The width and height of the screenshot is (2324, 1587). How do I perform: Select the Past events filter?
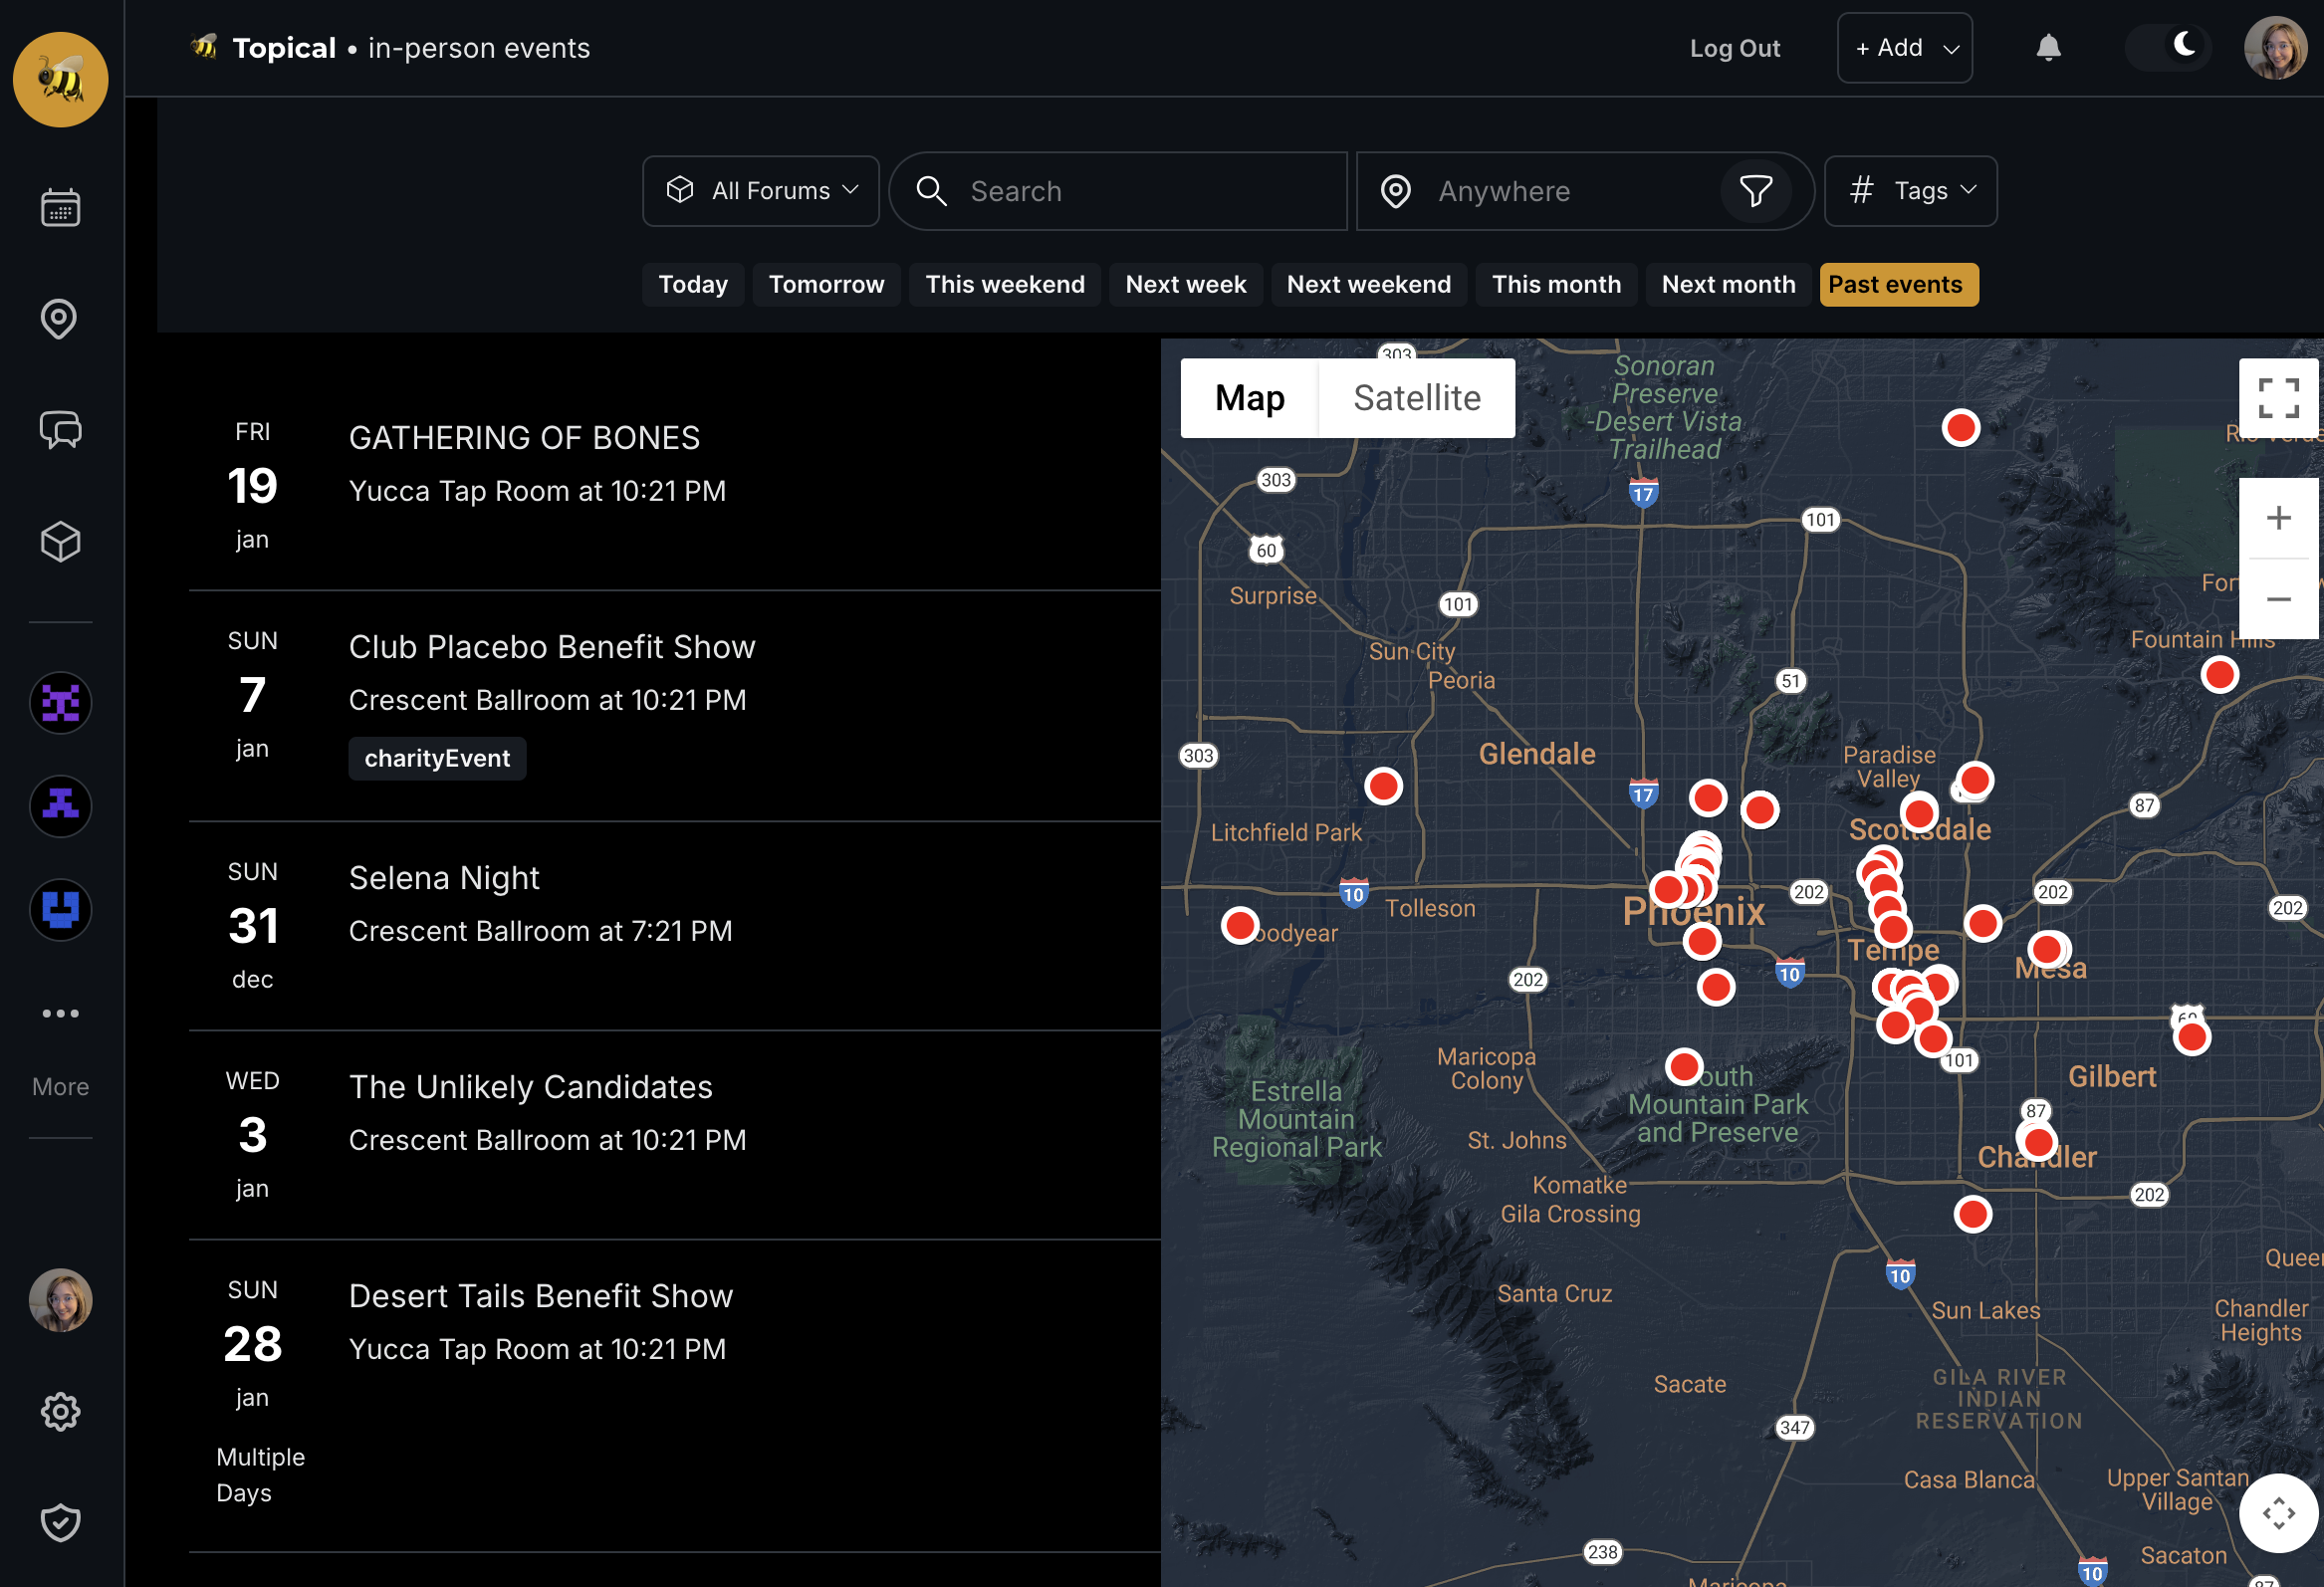click(1897, 285)
